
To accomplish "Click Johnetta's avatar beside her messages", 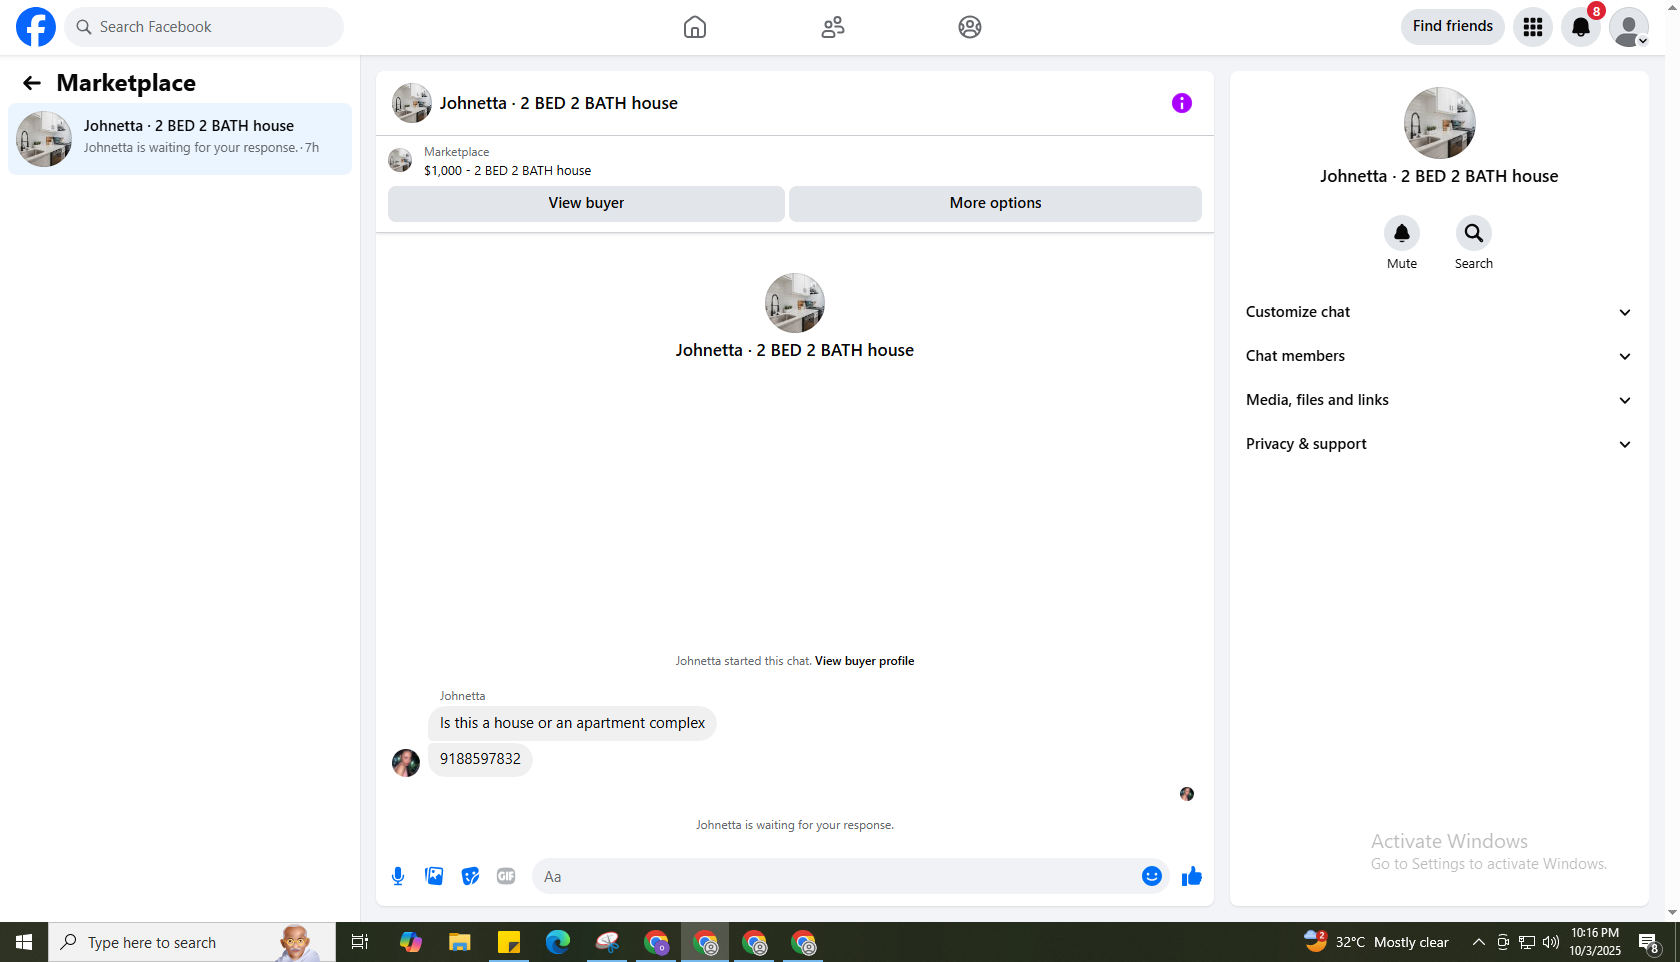I will [x=406, y=763].
